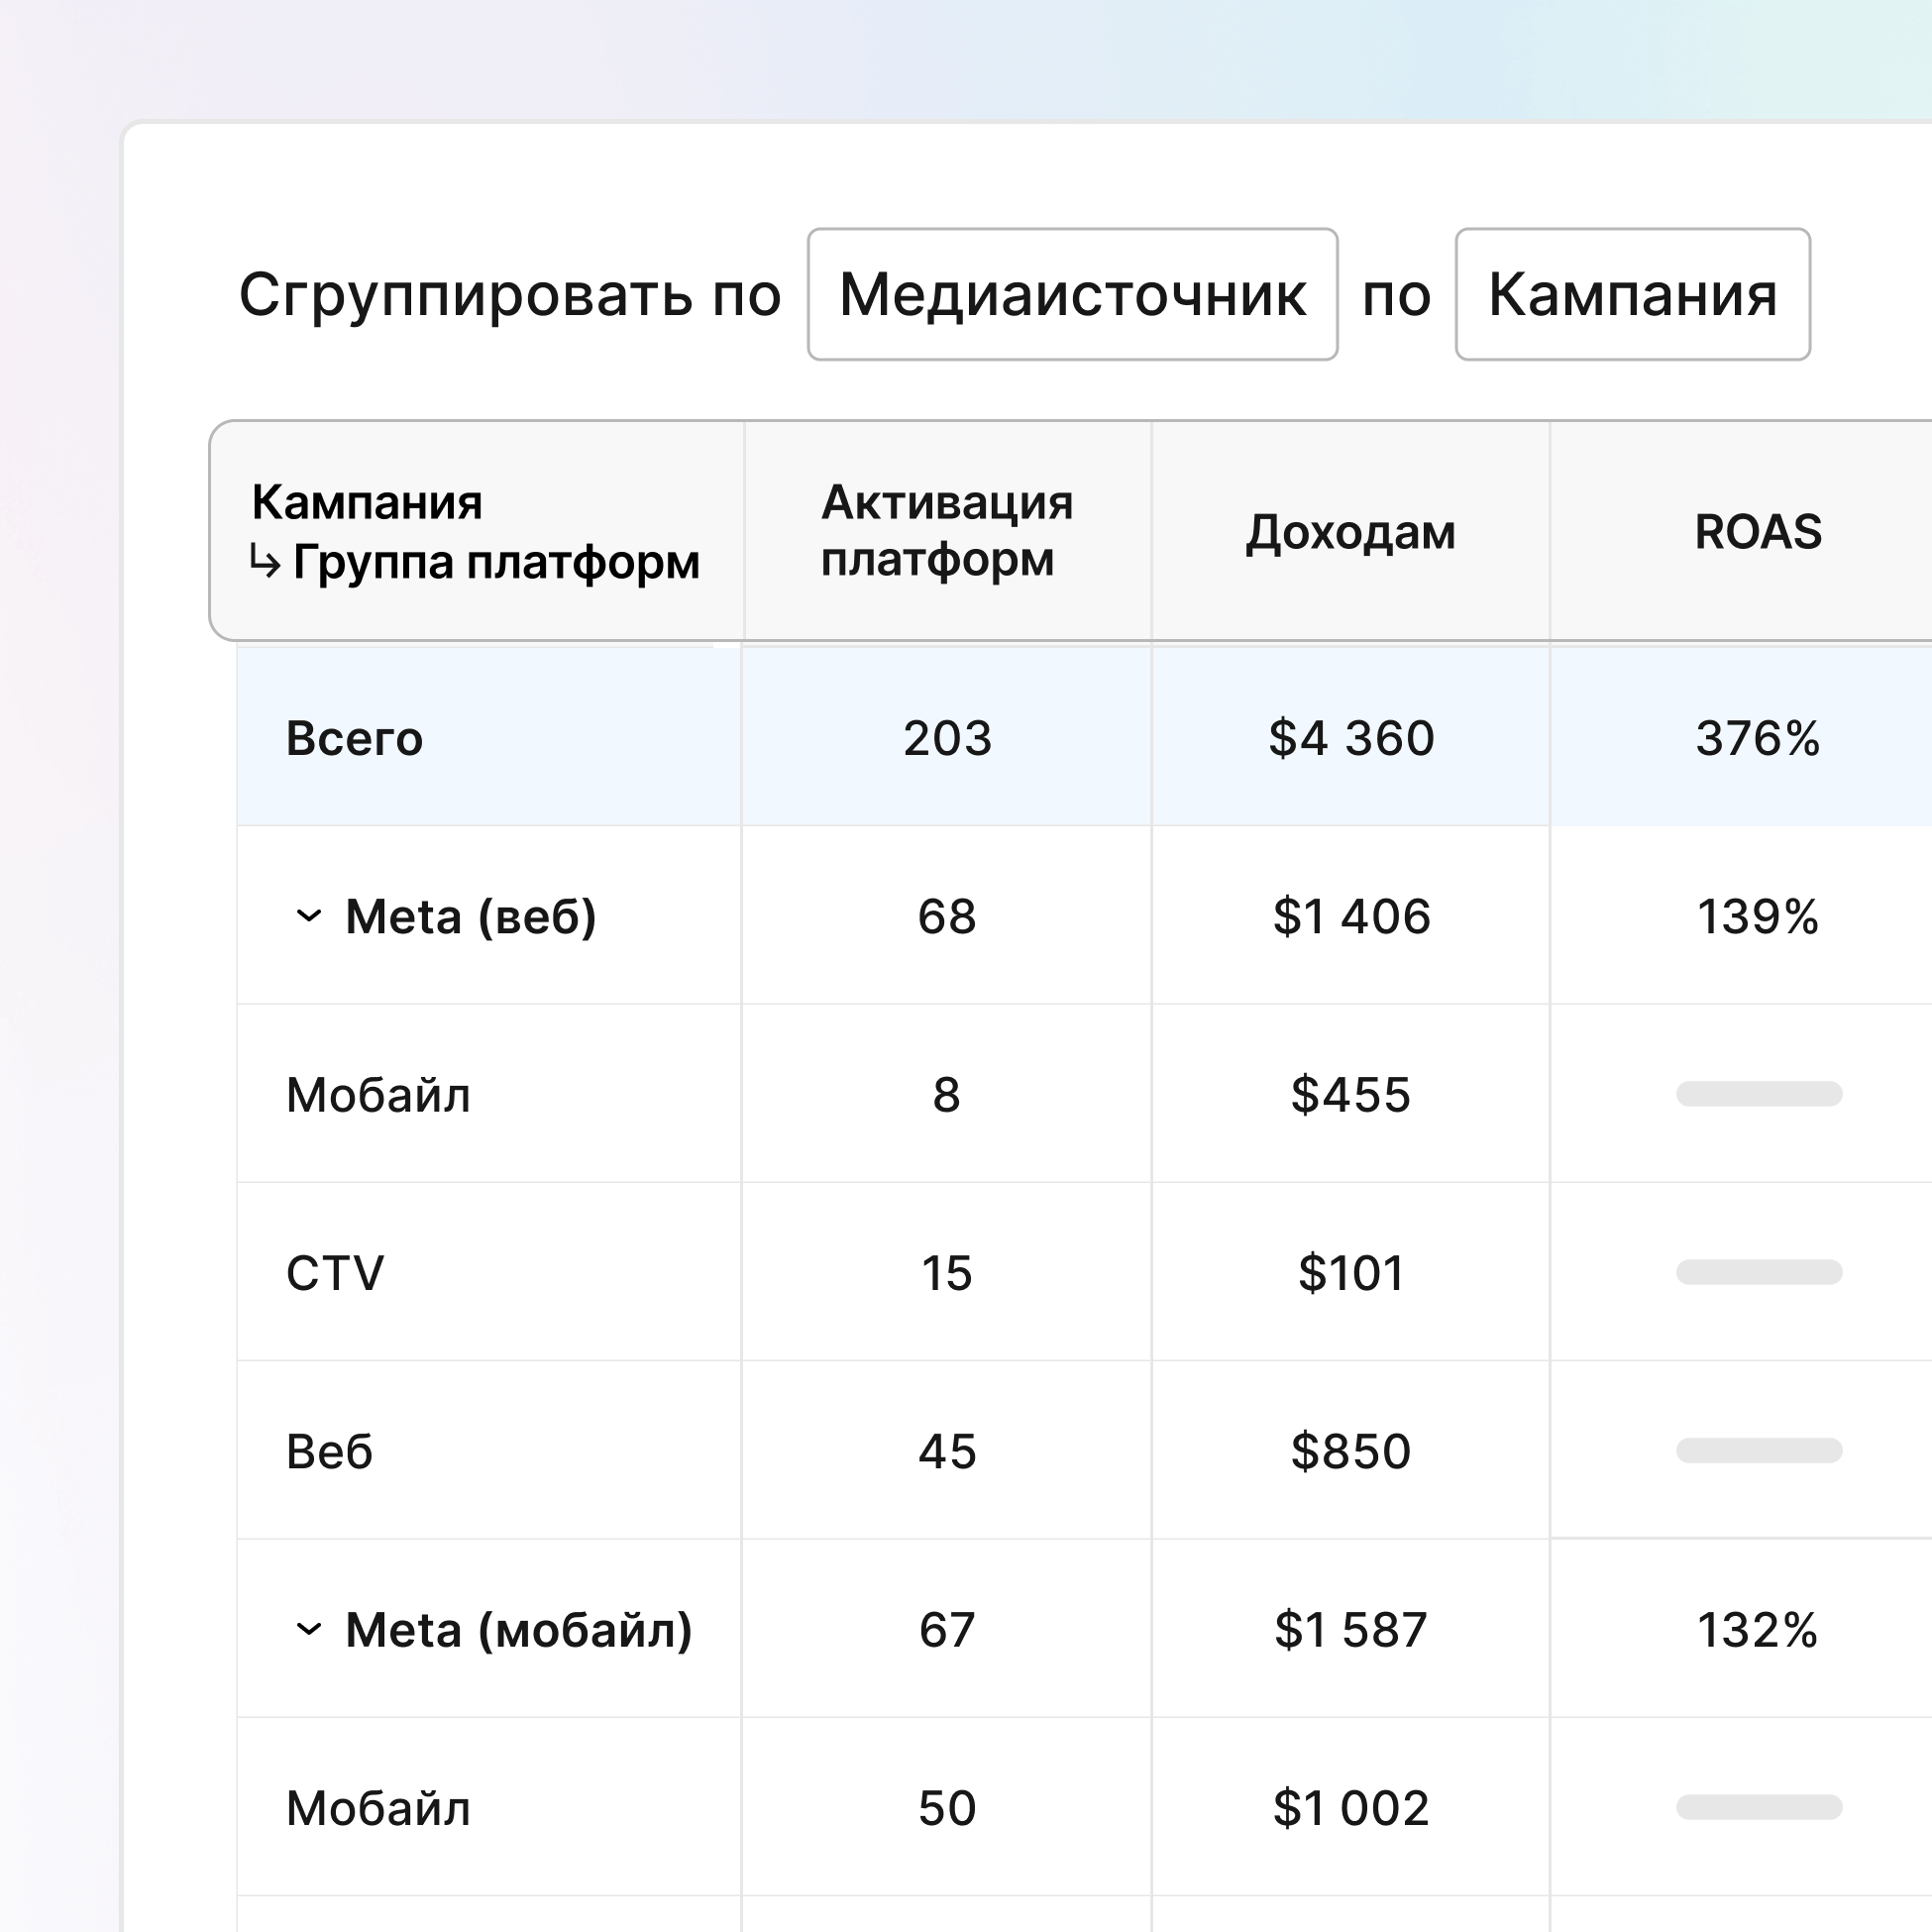1932x1932 pixels.
Task: Click the $4 360 total revenue cell
Action: click(x=1351, y=738)
